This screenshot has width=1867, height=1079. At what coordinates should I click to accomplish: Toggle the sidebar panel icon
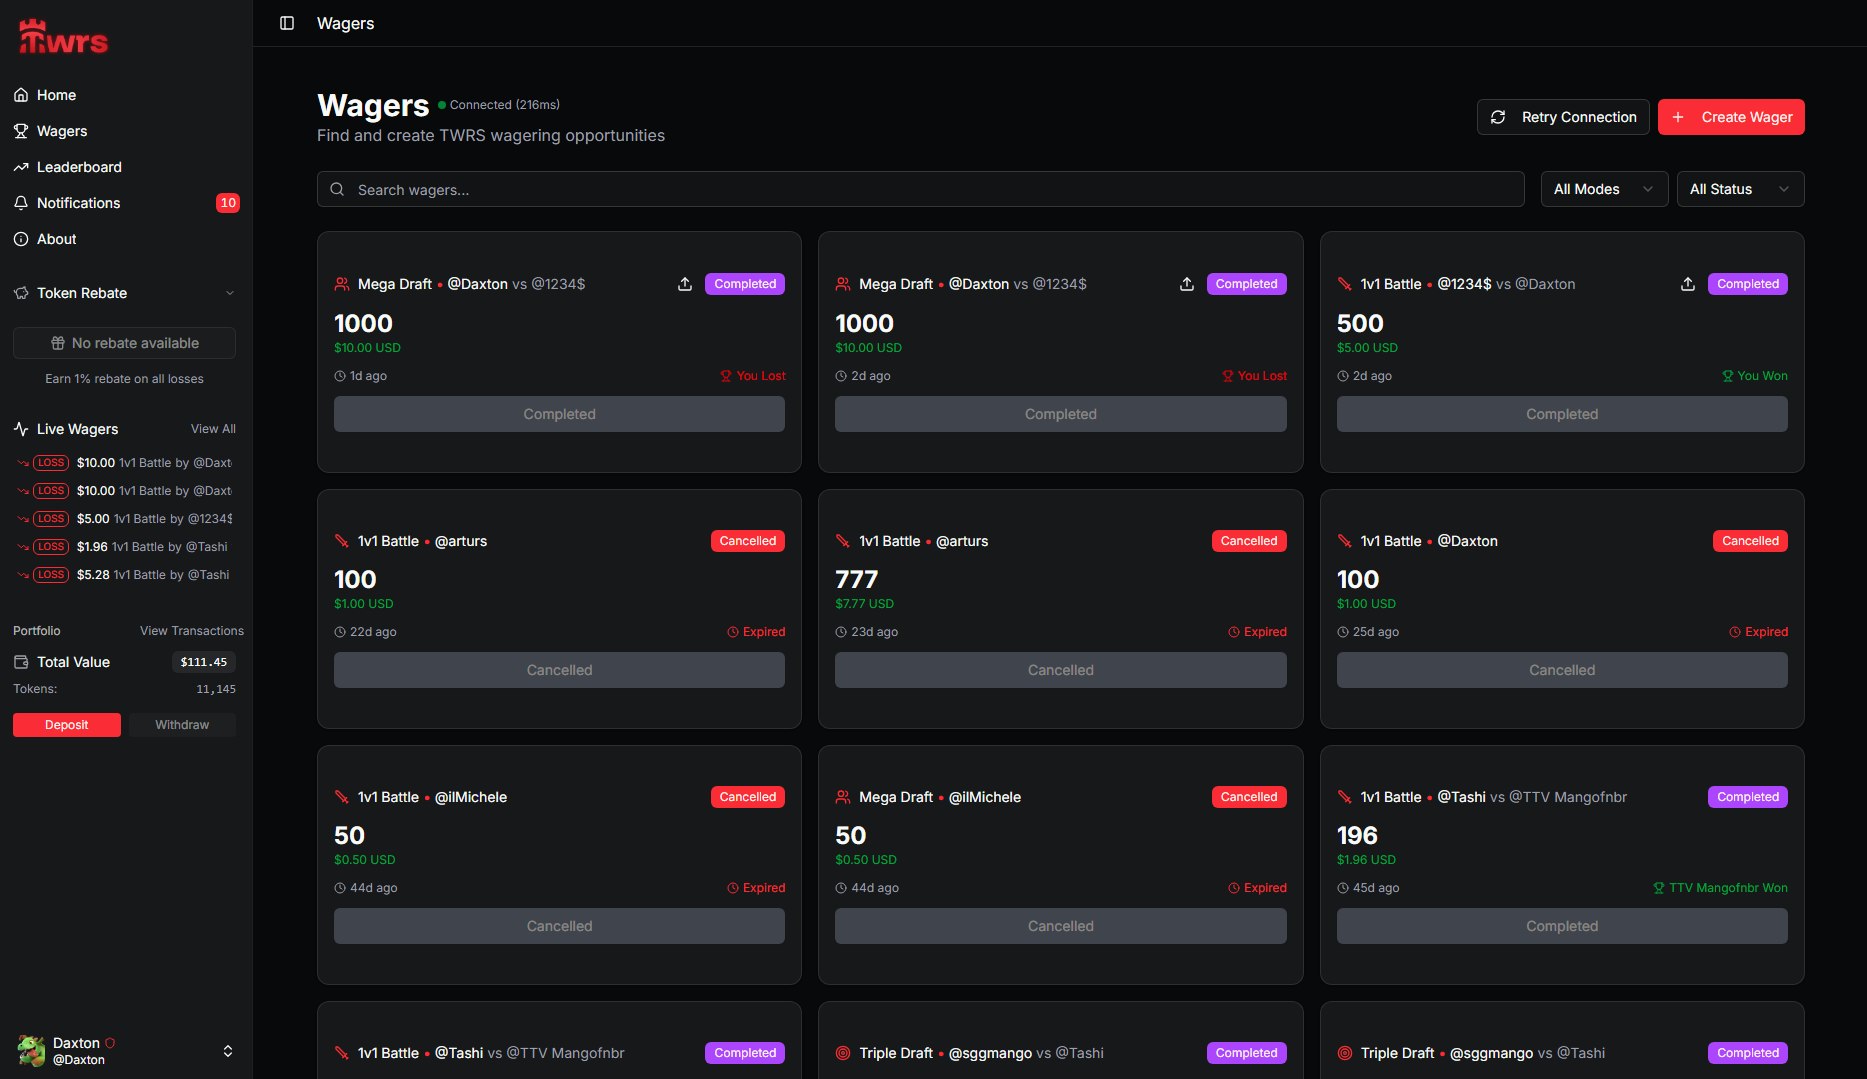[287, 23]
